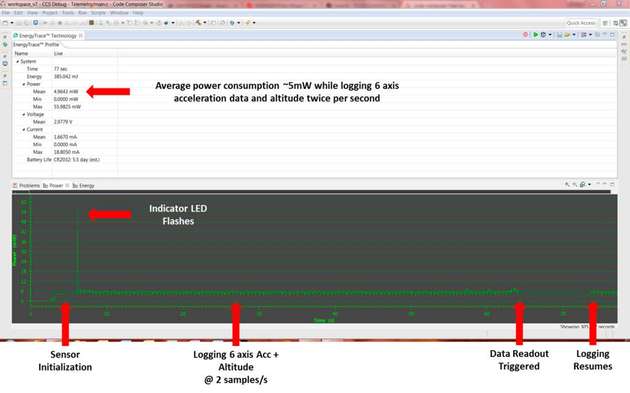Click the open reference profile folder icon
Image resolution: width=630 pixels, height=393 pixels.
pyautogui.click(x=567, y=35)
